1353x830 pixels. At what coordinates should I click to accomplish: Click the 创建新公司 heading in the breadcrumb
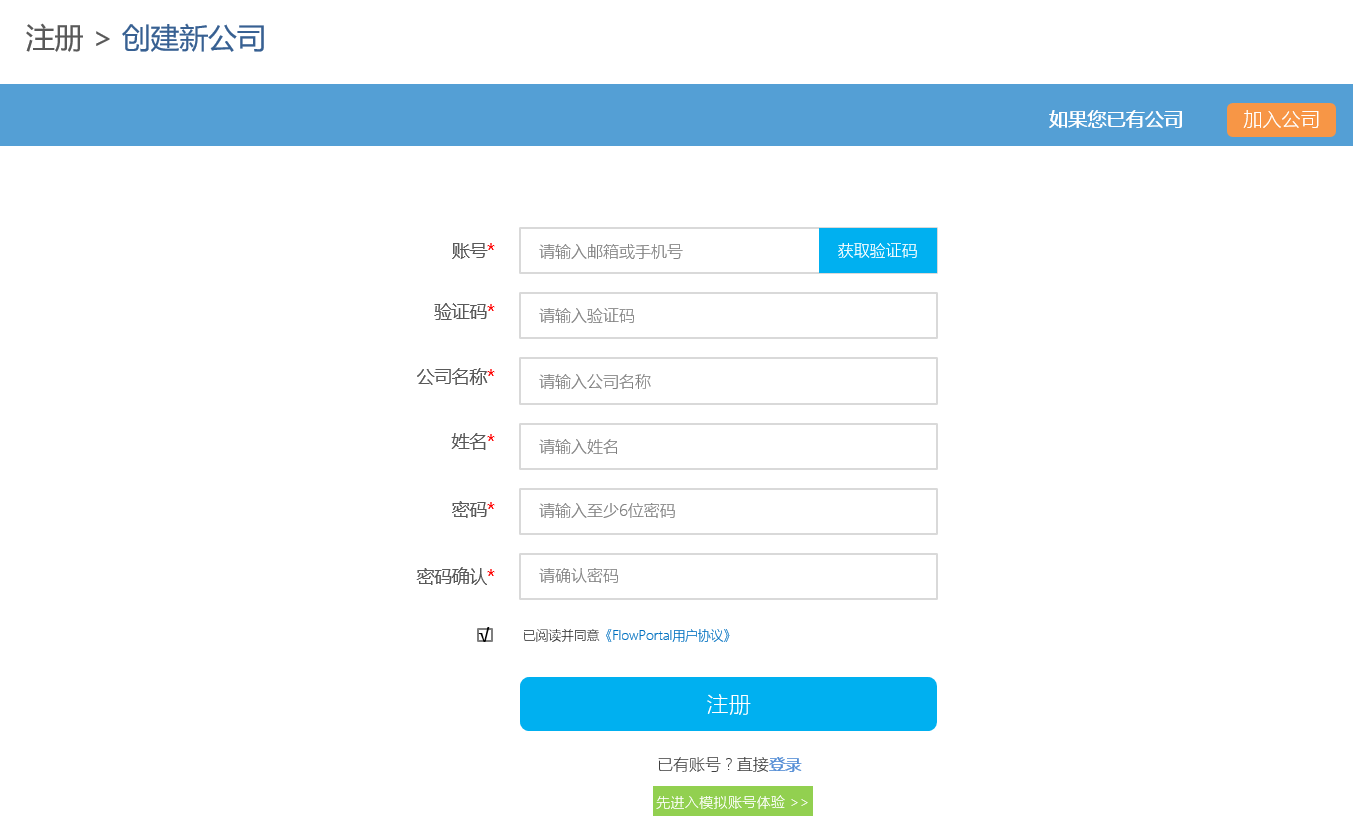[193, 39]
